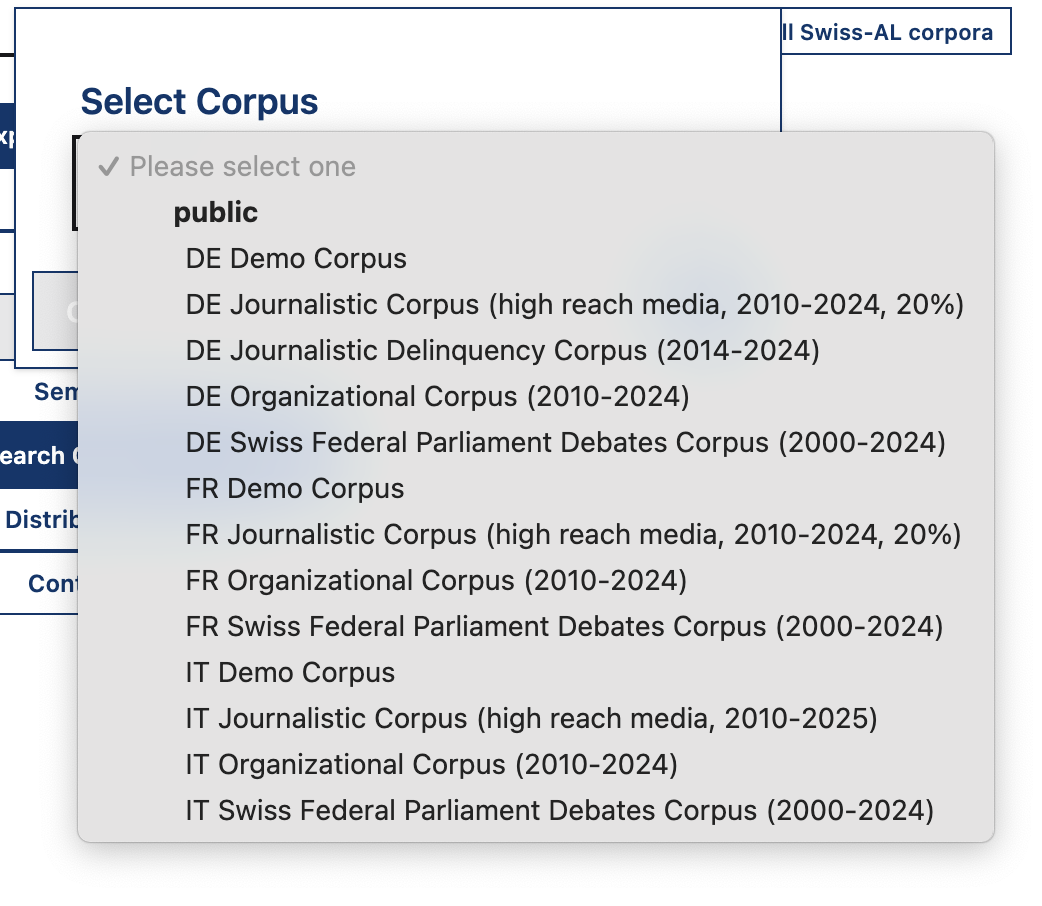1042x906 pixels.
Task: Choose FR Journalistic Corpus (high reach media)
Action: tap(573, 535)
